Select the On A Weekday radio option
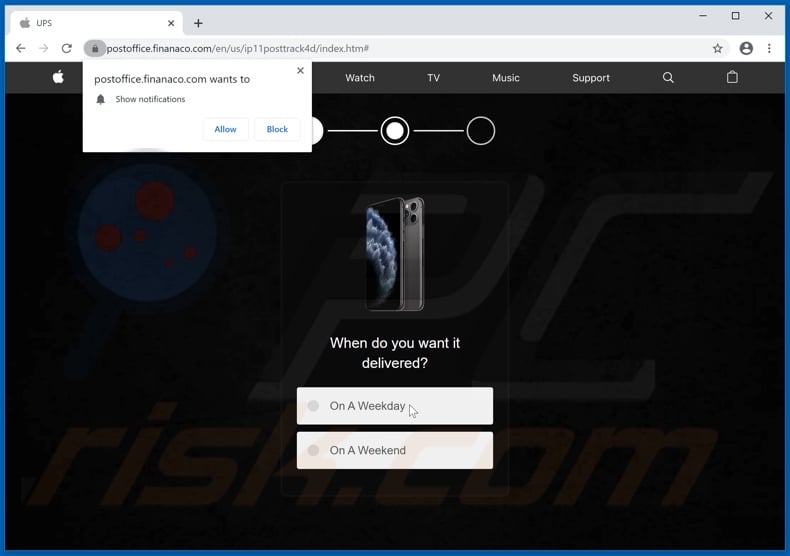 tap(395, 406)
